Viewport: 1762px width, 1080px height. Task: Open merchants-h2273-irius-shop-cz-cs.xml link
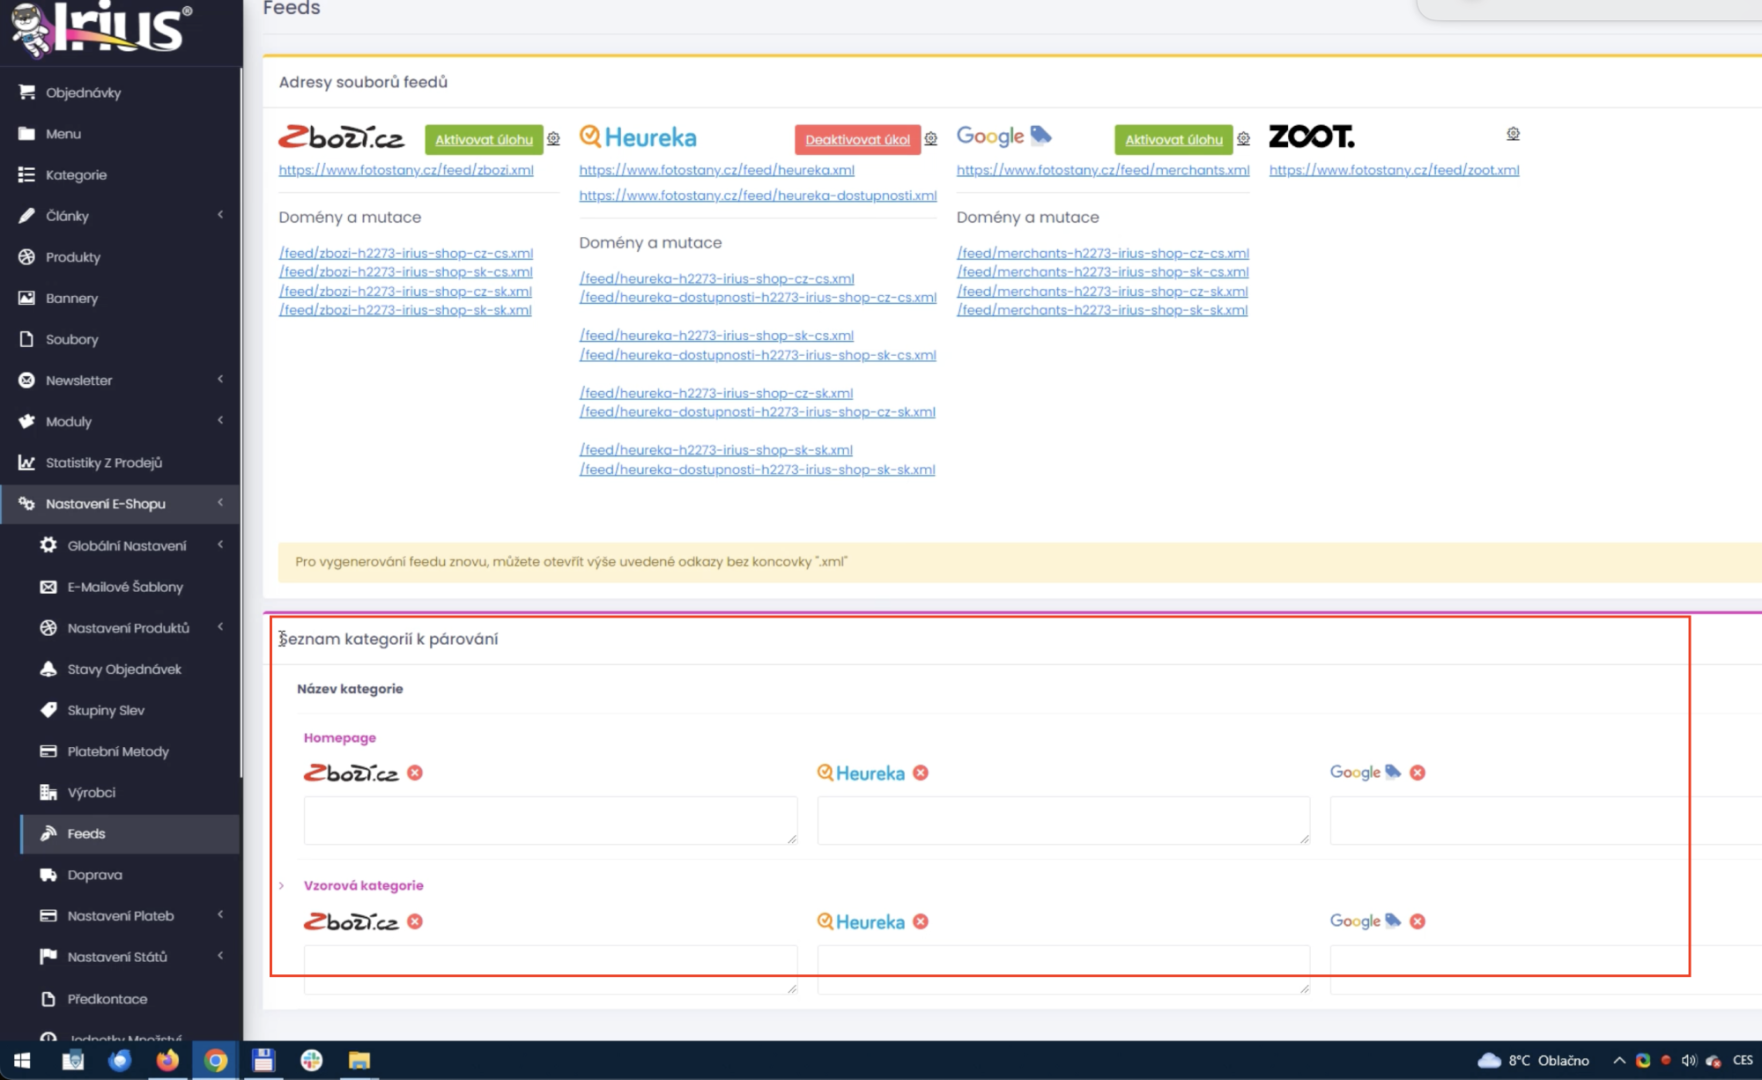tap(1103, 253)
